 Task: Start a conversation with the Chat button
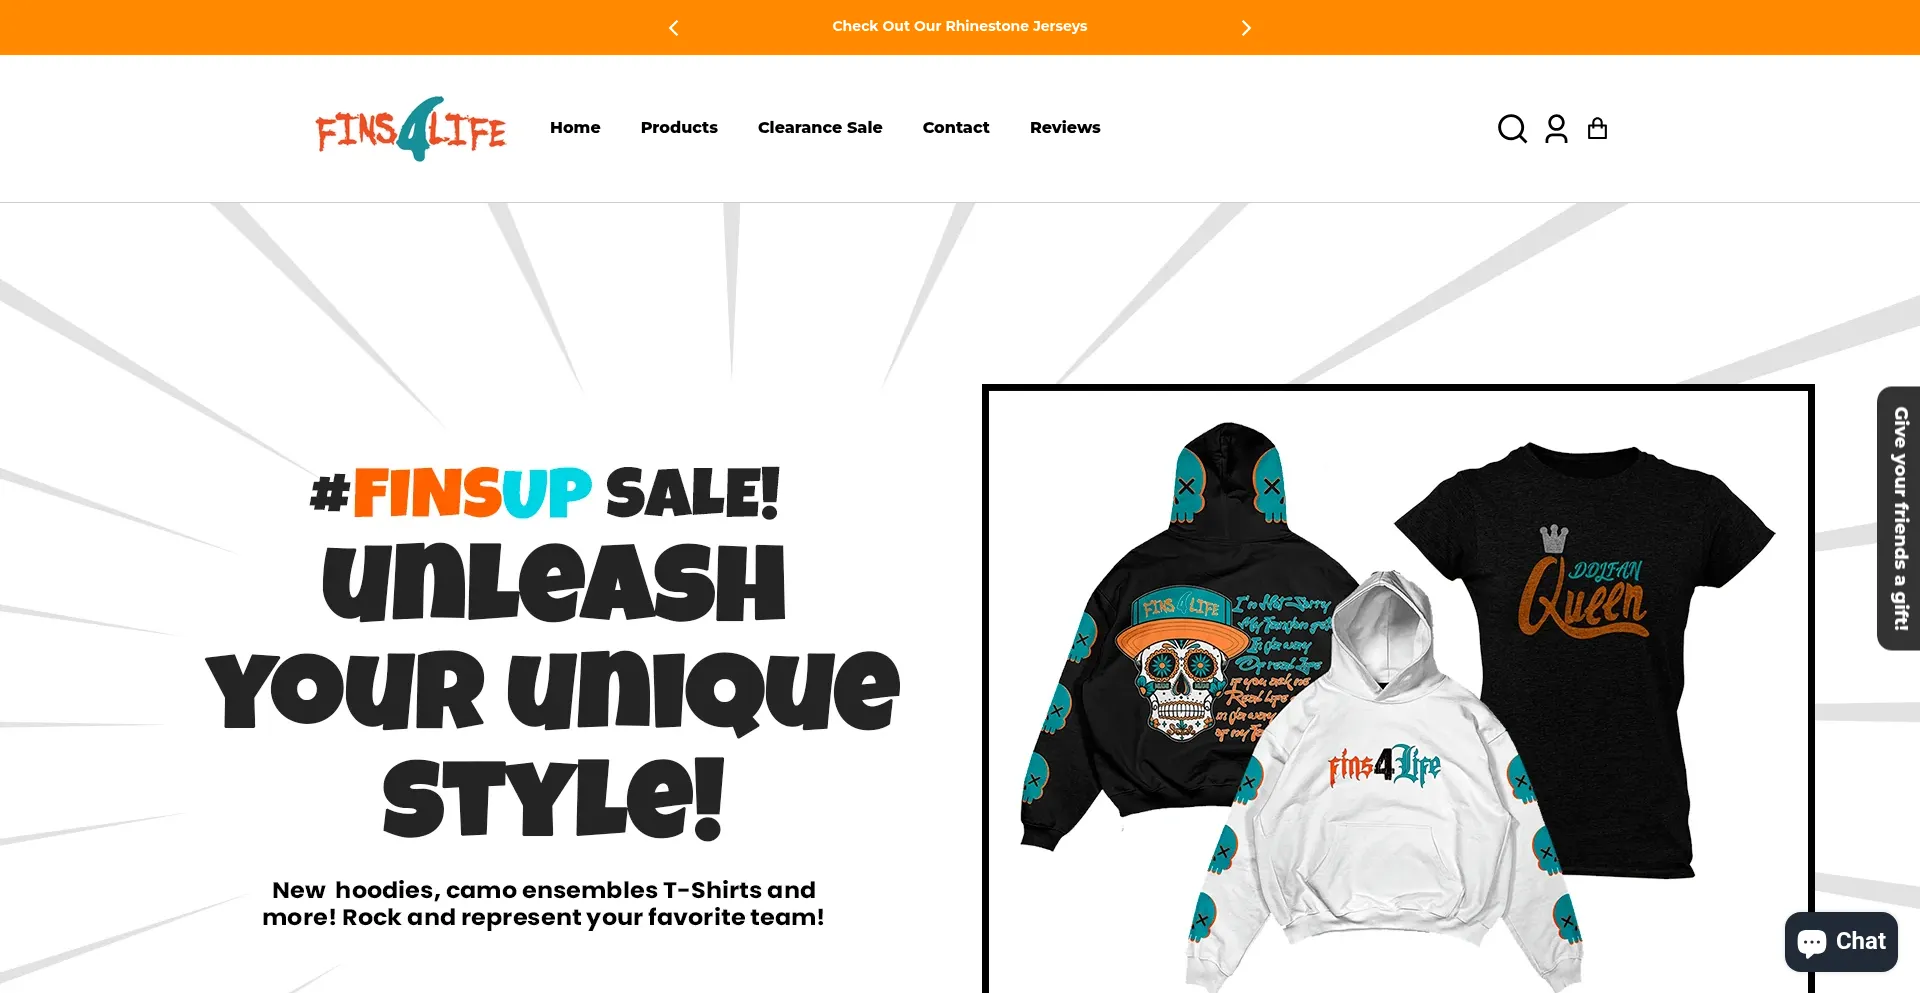coord(1841,942)
